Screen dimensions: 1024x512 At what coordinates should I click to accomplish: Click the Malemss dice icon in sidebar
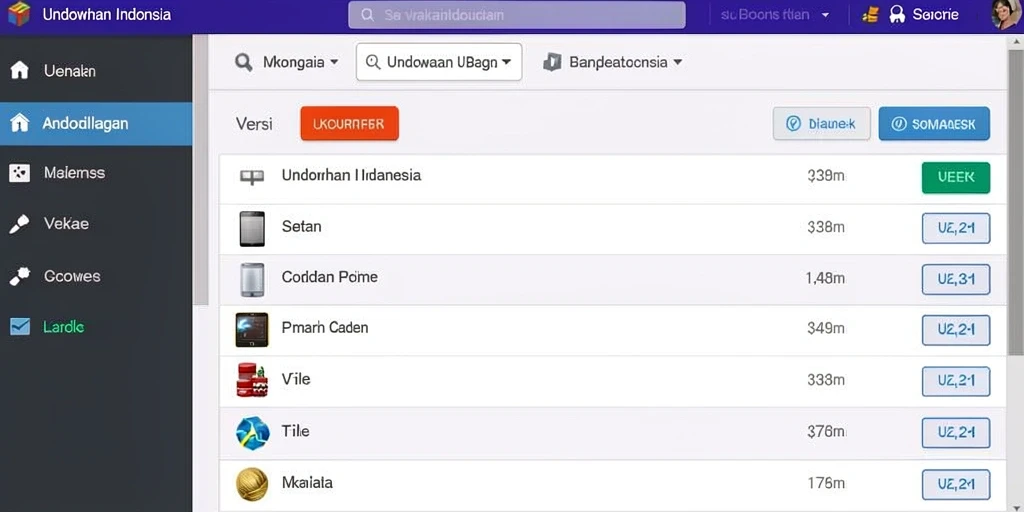(20, 173)
